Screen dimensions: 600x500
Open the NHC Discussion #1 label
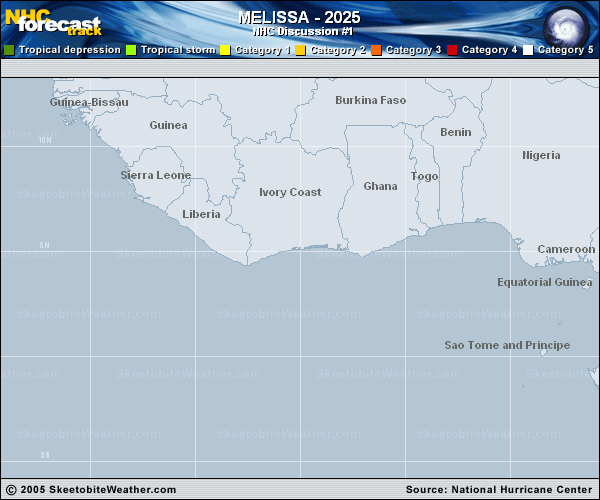tap(300, 31)
